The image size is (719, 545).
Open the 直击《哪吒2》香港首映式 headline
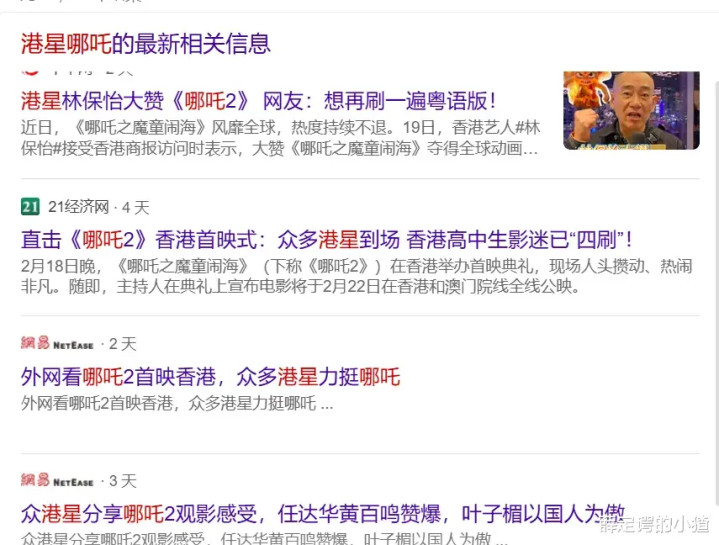coord(326,240)
